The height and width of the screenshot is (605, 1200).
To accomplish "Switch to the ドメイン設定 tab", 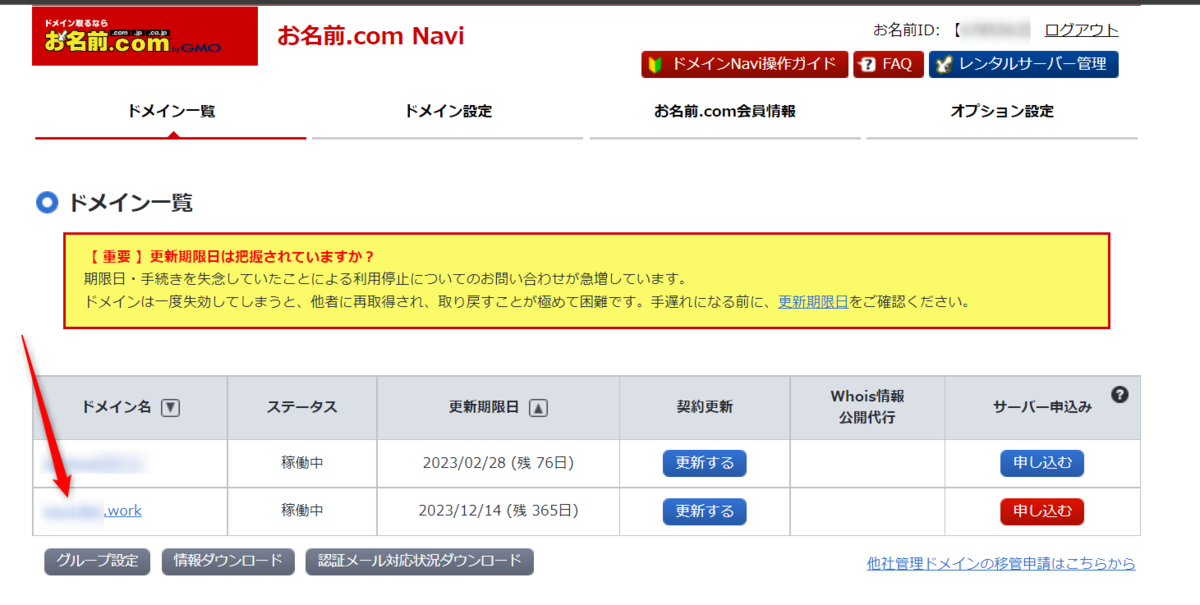I will pos(448,112).
